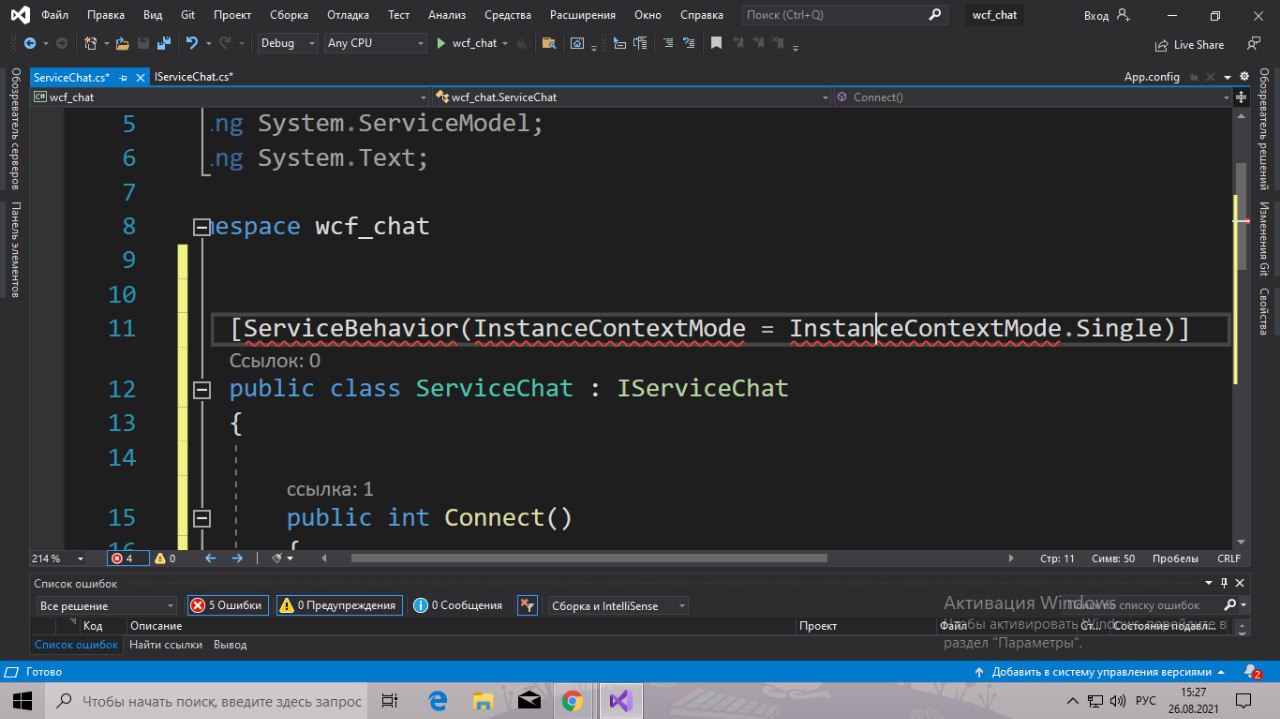Open Chrome from the taskbar
Viewport: 1280px width, 719px height.
[x=572, y=701]
